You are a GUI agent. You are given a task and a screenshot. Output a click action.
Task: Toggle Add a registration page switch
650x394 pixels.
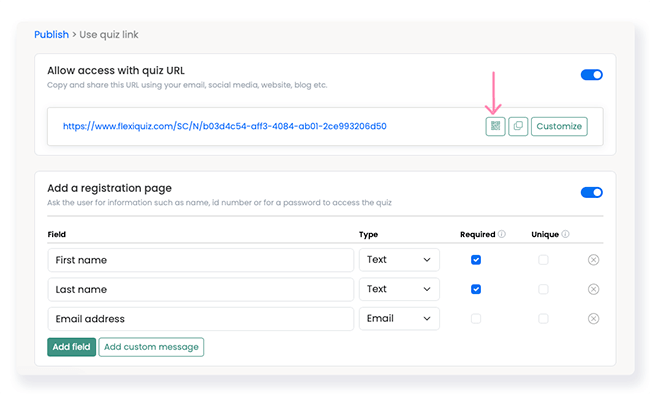(x=592, y=192)
